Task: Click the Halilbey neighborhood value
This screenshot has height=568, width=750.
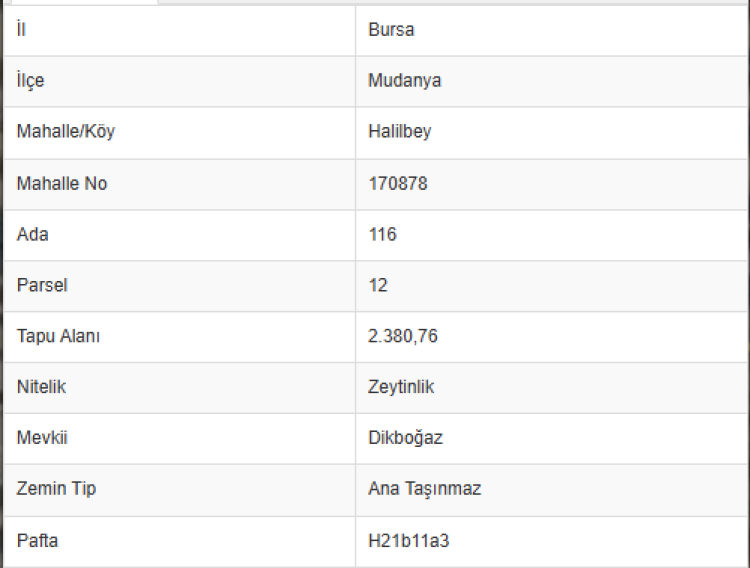Action: tap(399, 132)
